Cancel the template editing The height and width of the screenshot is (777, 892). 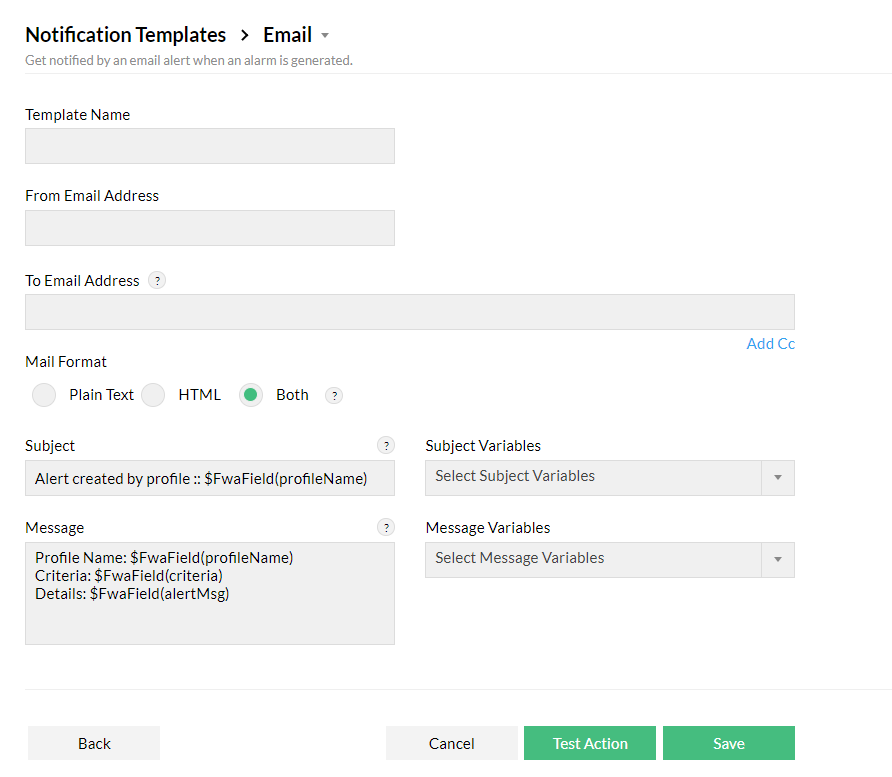click(x=451, y=743)
